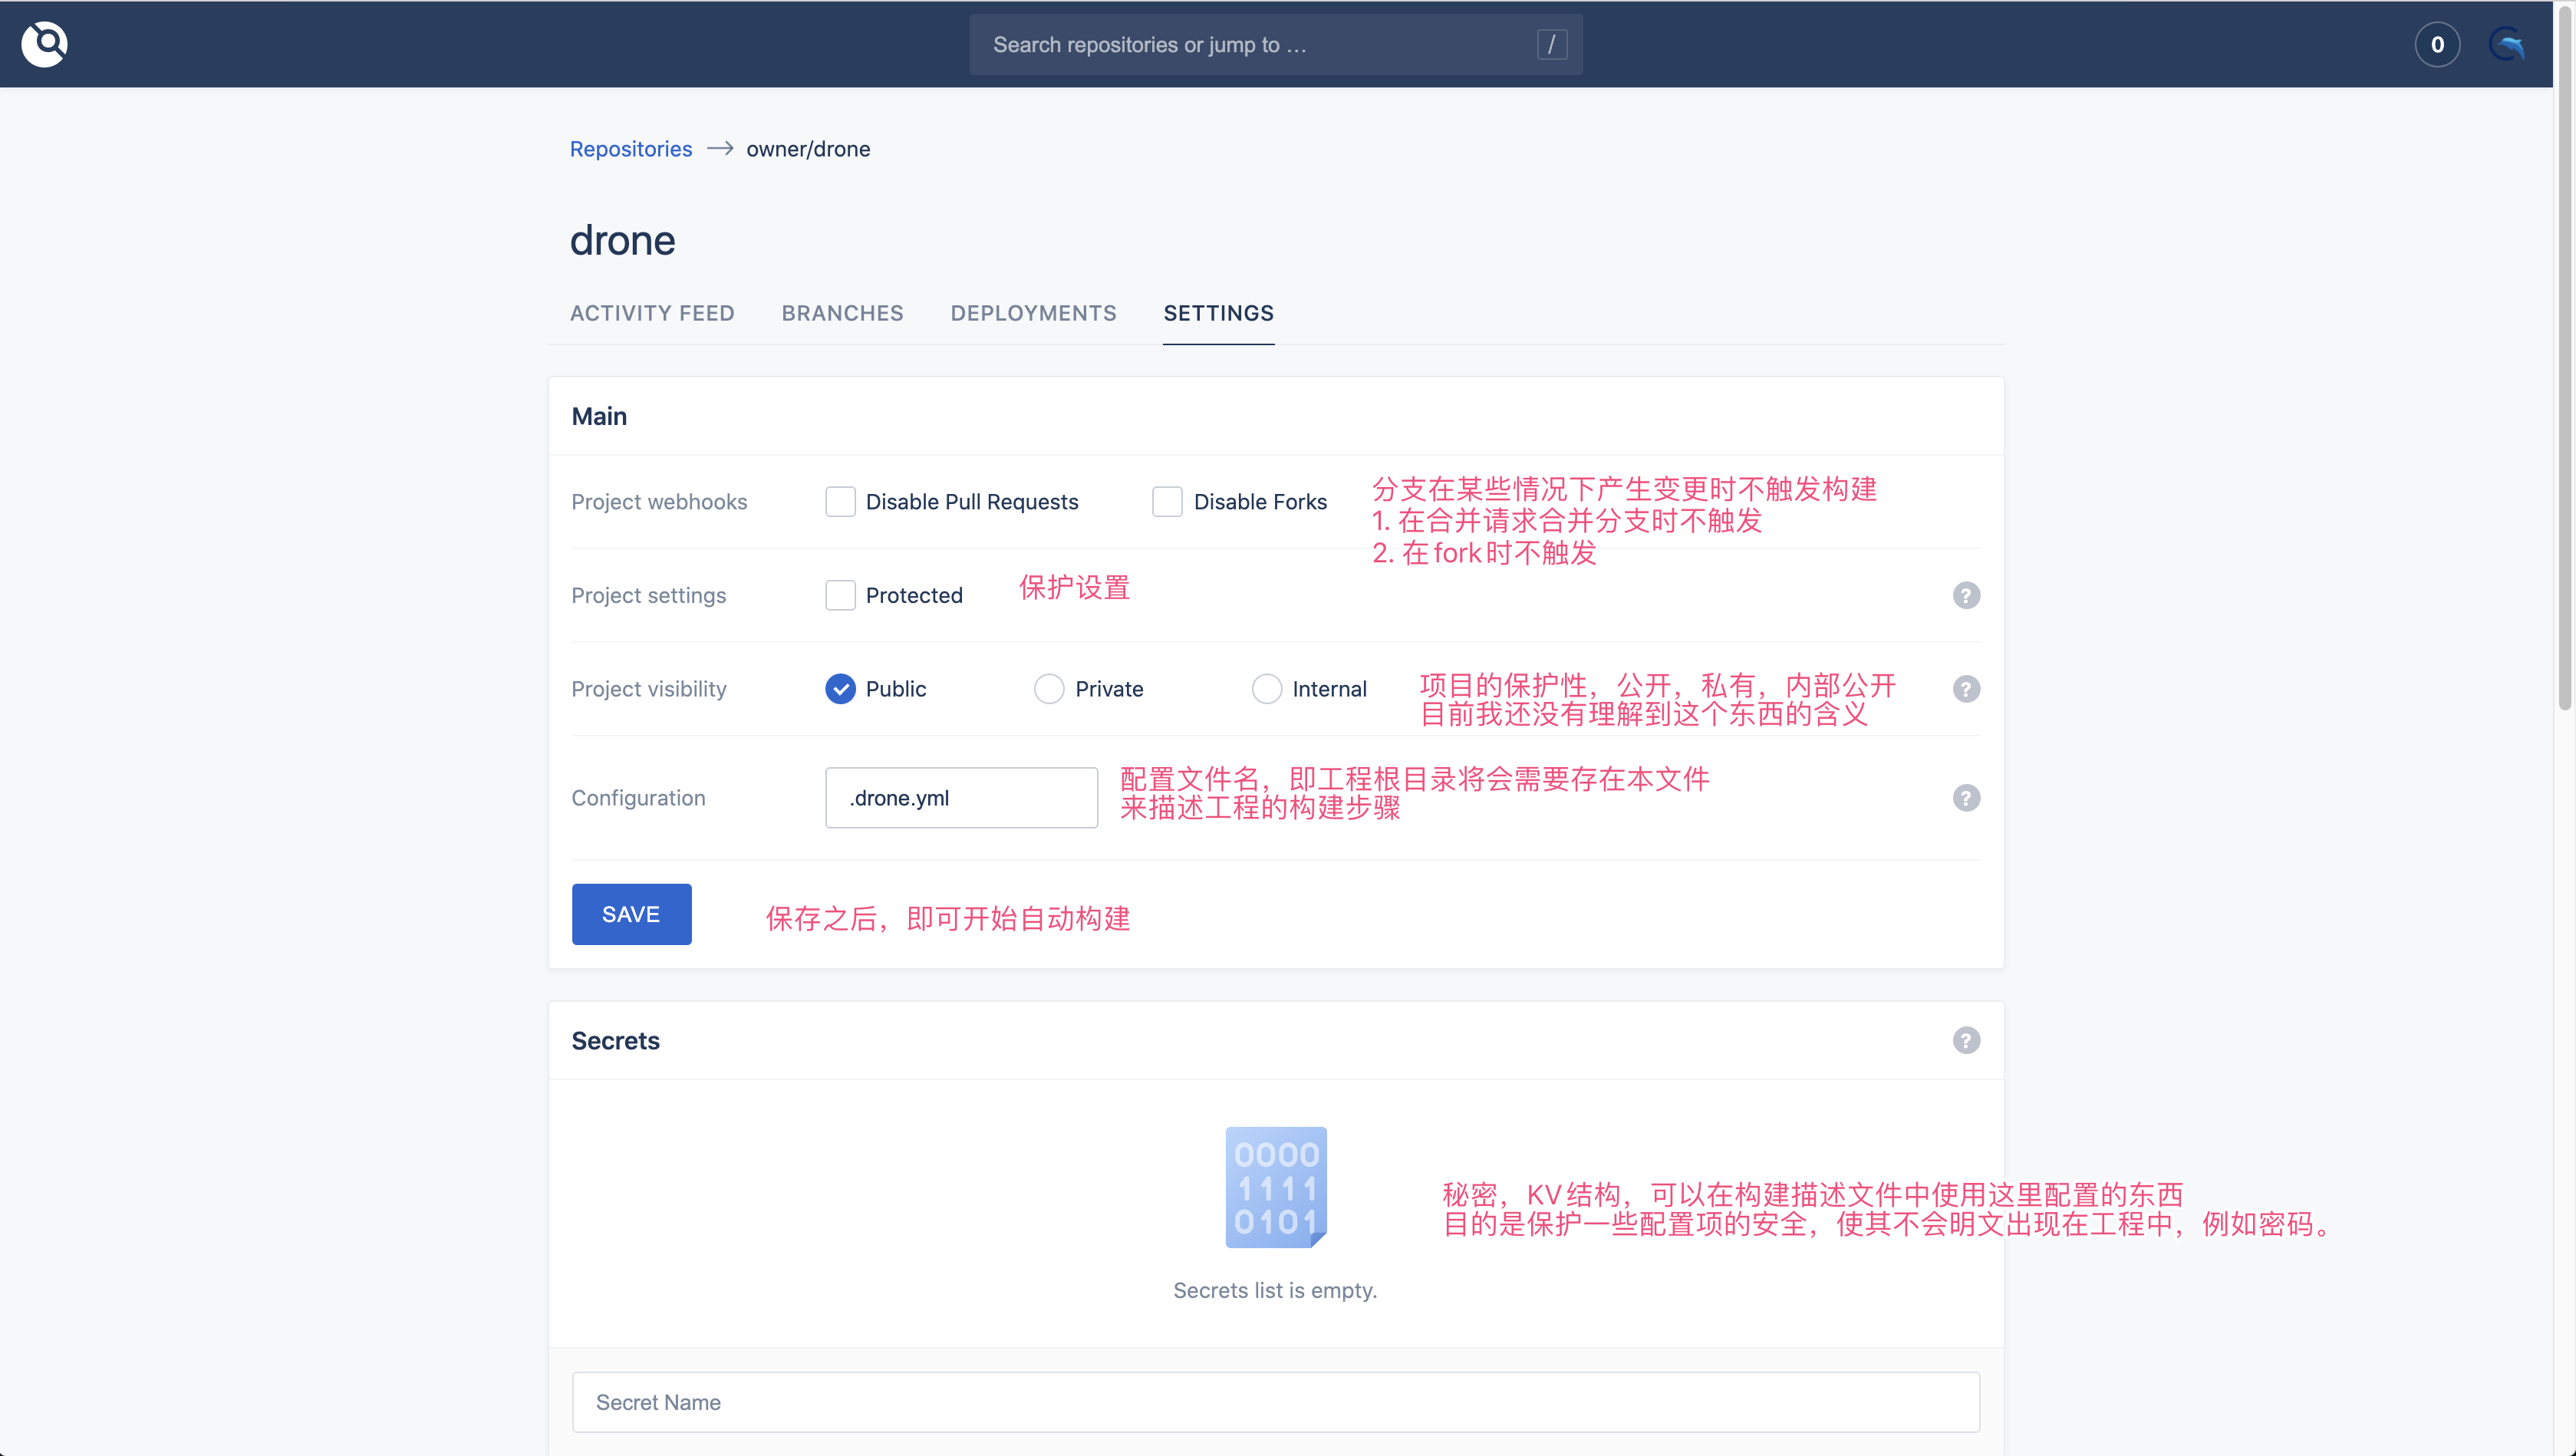
Task: Click the Secret Name input field
Action: (x=1275, y=1402)
